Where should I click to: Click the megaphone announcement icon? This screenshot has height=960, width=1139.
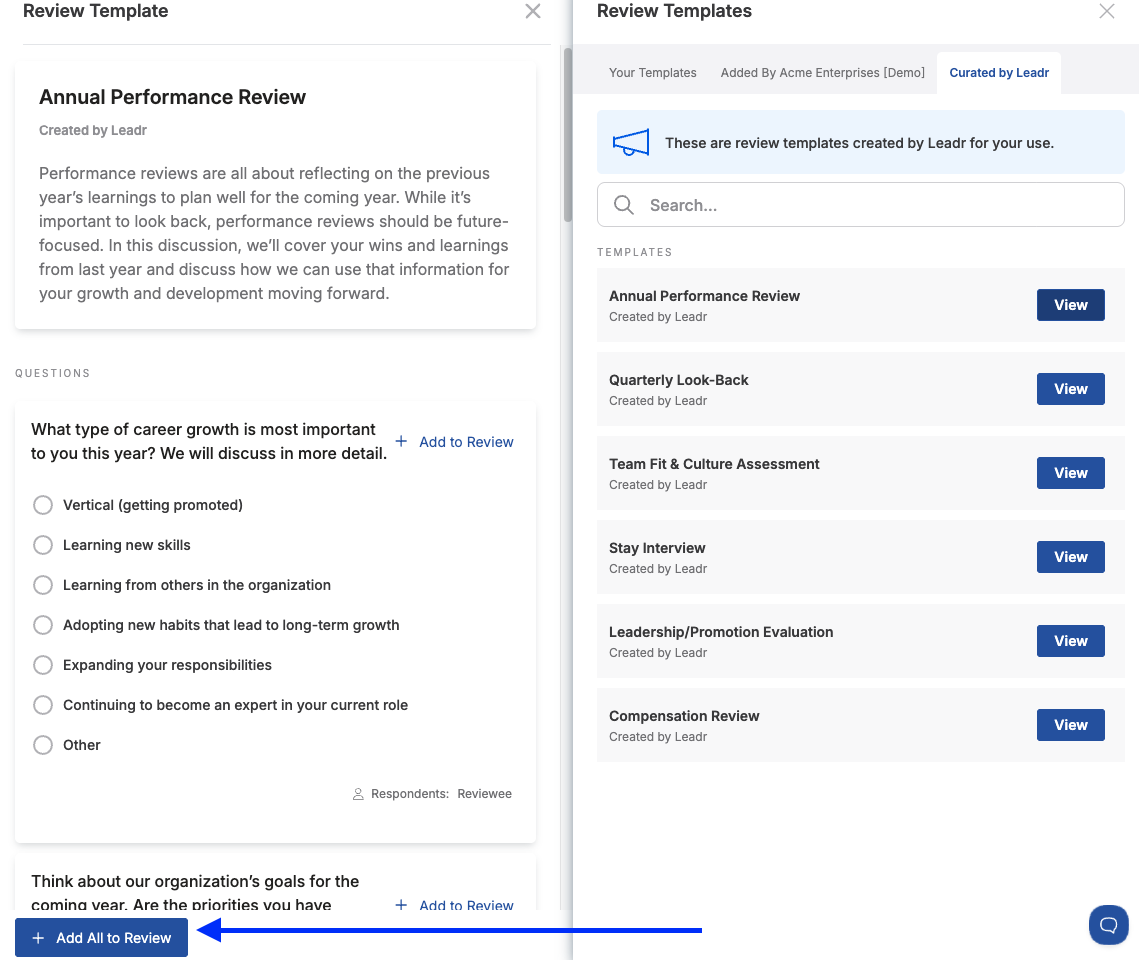tap(631, 142)
